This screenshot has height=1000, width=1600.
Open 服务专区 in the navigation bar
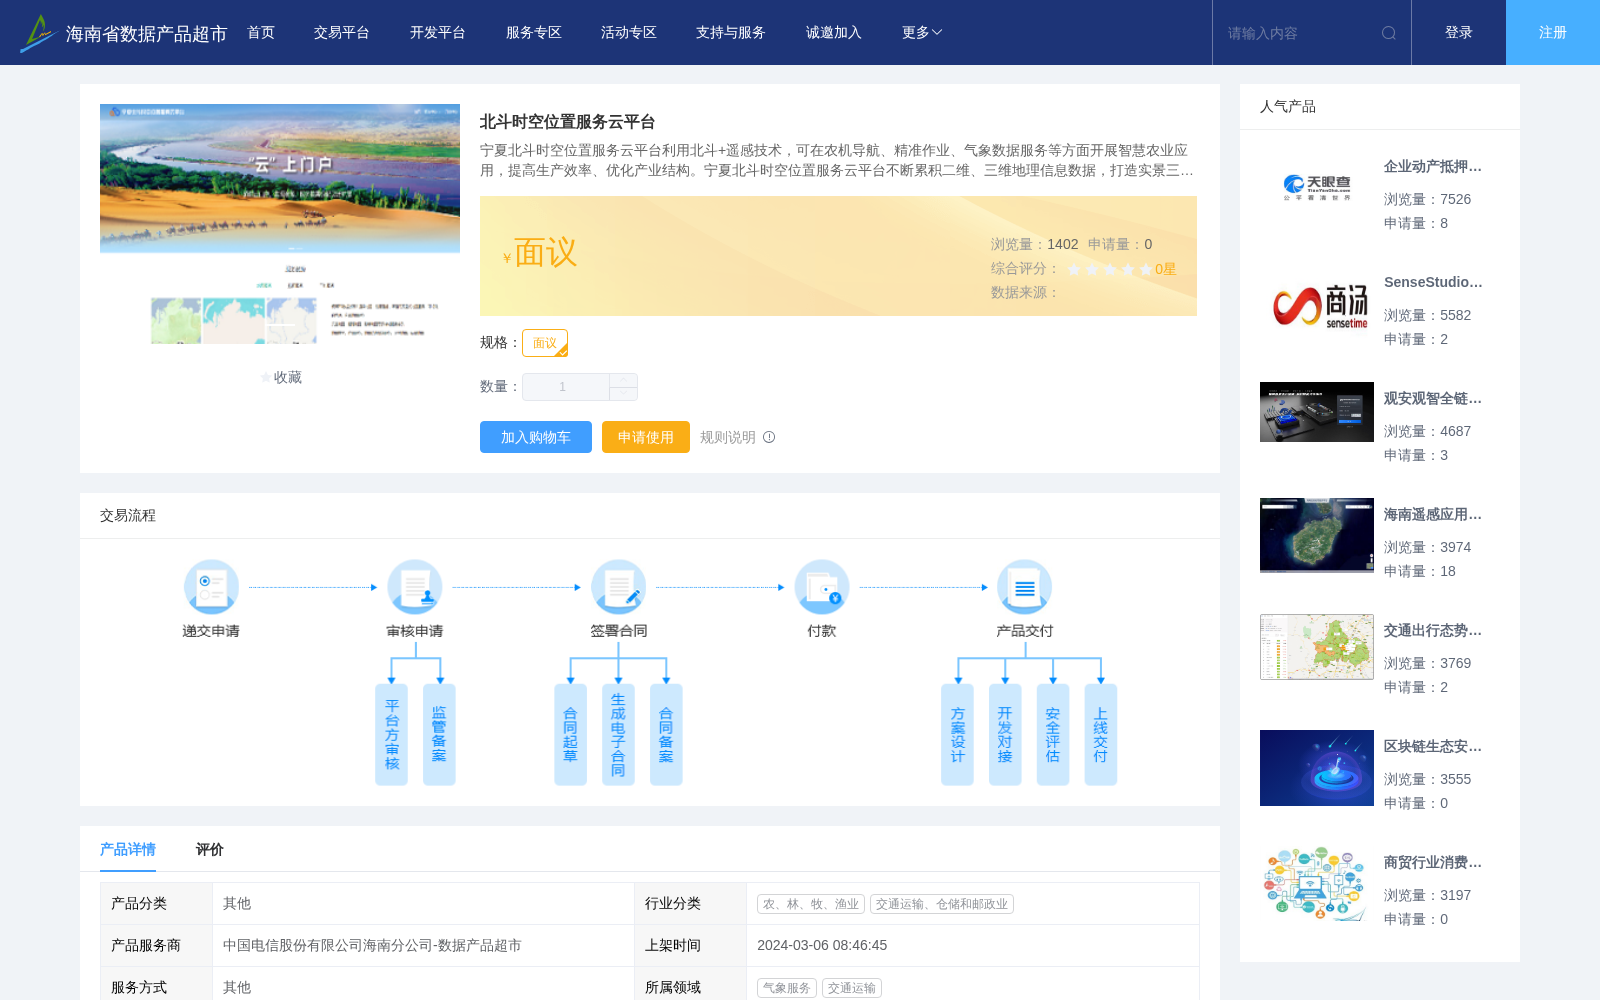tap(534, 33)
